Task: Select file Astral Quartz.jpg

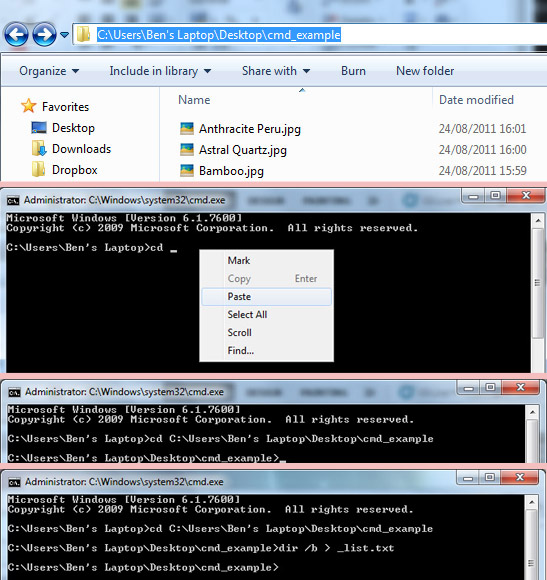Action: (243, 150)
